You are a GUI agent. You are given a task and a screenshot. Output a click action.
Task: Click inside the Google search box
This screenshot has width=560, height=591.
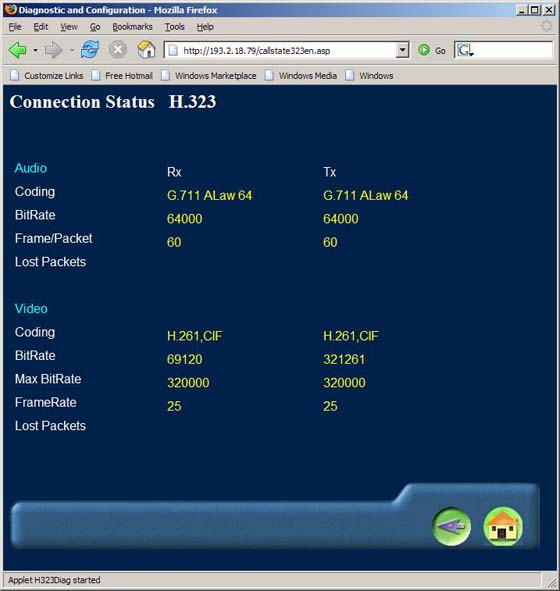click(513, 50)
